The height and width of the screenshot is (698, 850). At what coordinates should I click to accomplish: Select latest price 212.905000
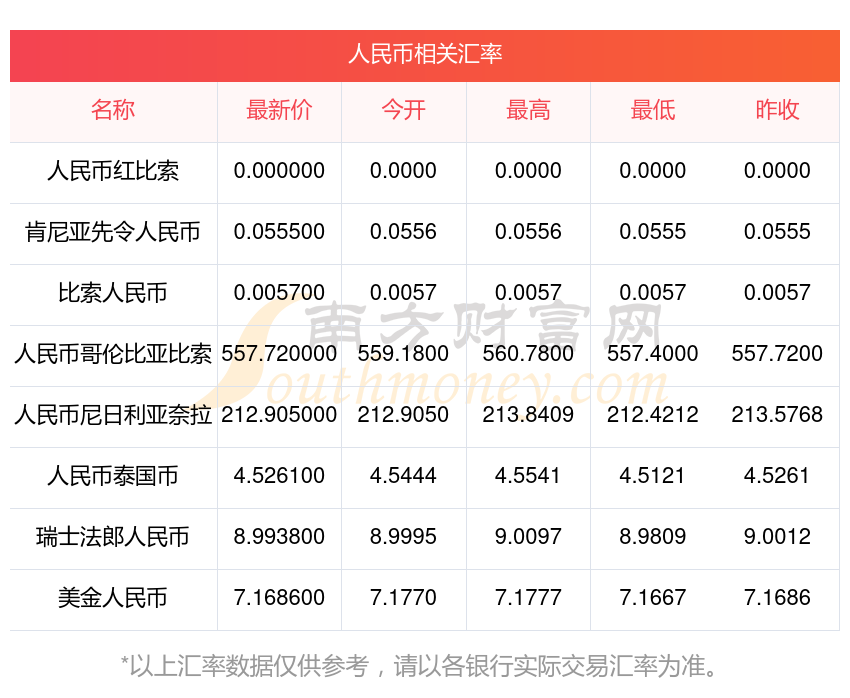[279, 415]
